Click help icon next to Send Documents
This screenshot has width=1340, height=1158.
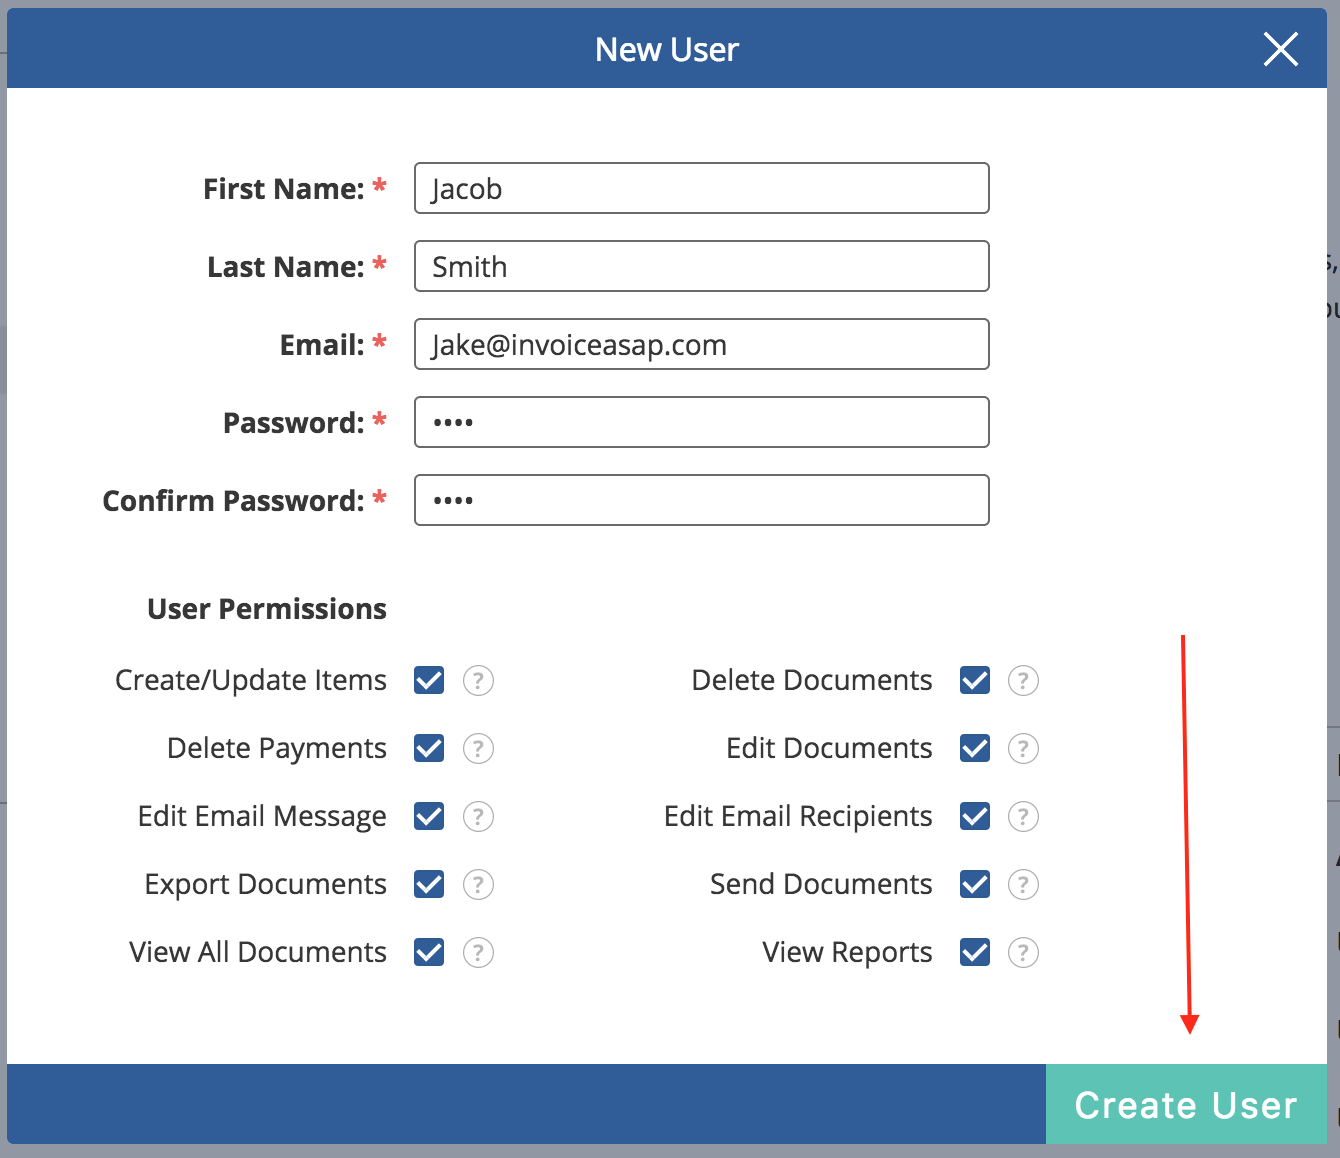pyautogui.click(x=1023, y=885)
